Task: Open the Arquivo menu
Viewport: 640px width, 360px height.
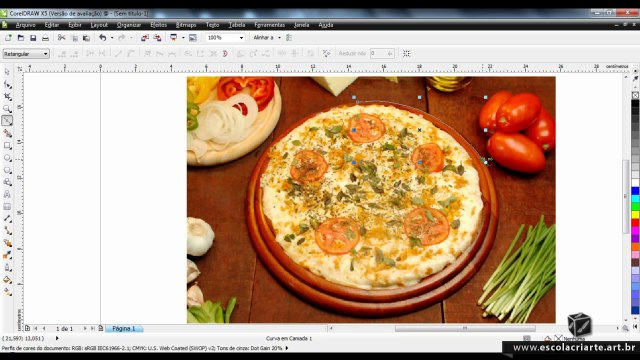Action: point(25,25)
